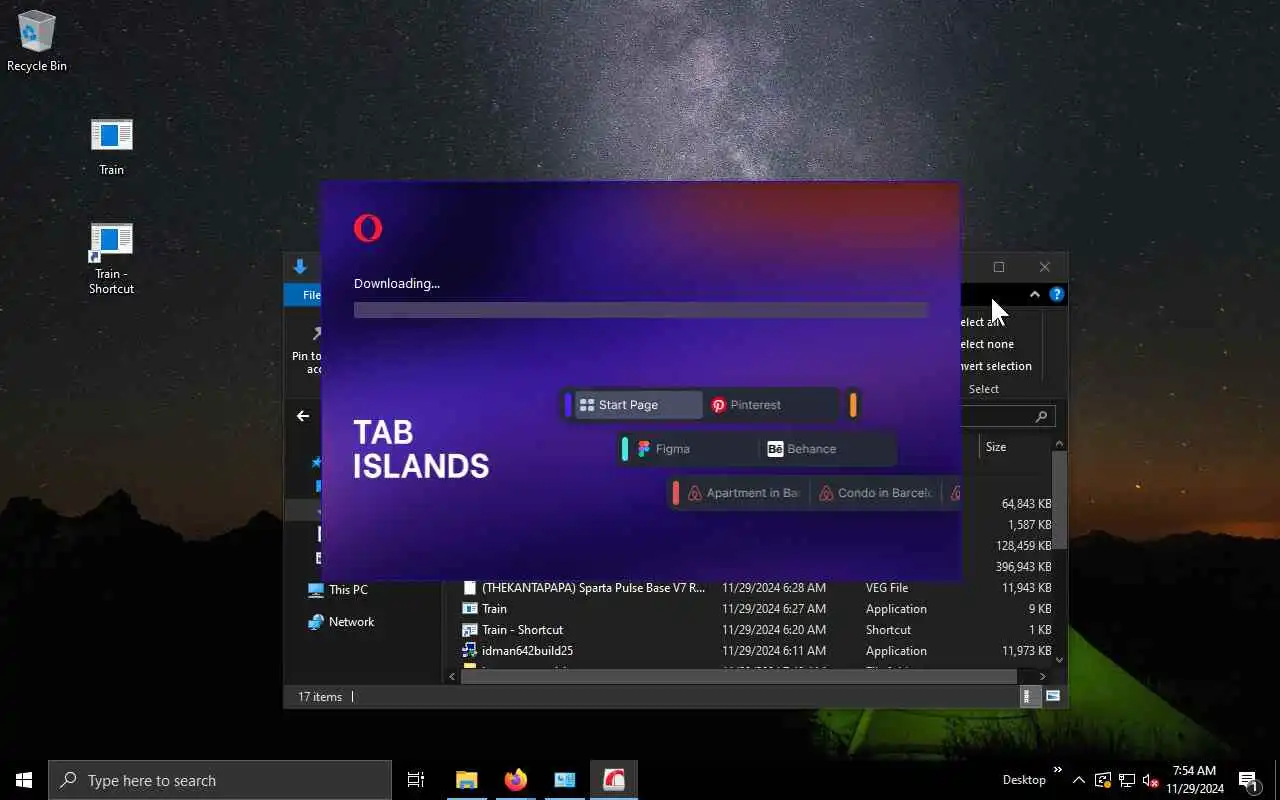The width and height of the screenshot is (1280, 800).
Task: Select the Sparta Pulse Base V7 file name
Action: pyautogui.click(x=593, y=588)
